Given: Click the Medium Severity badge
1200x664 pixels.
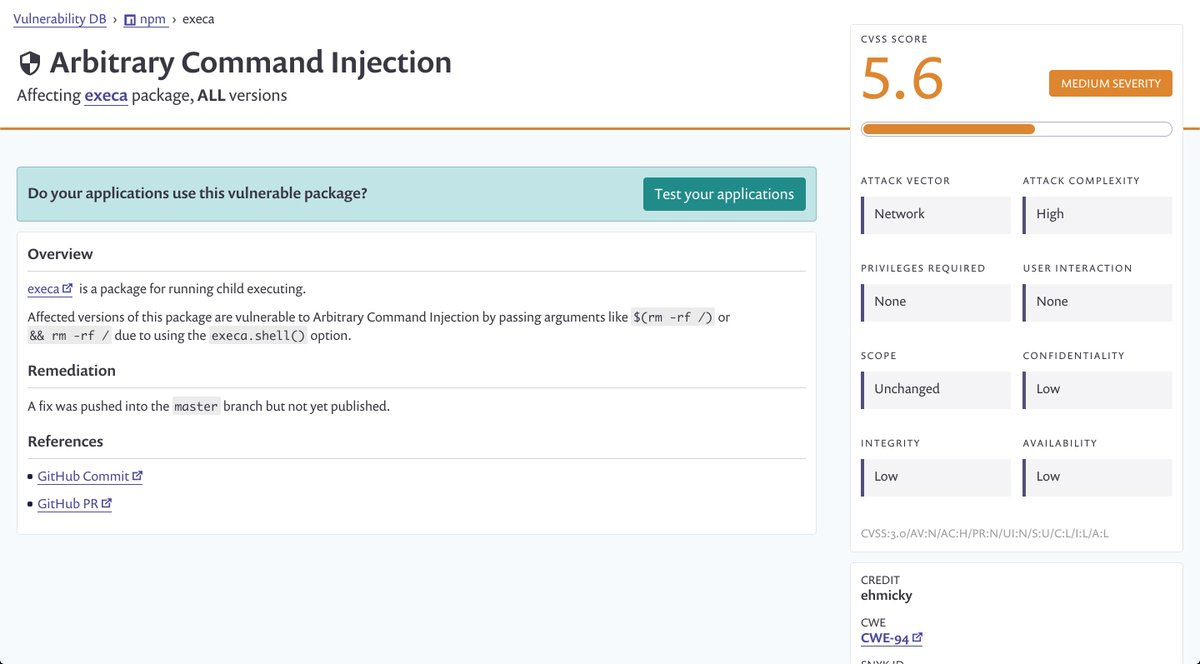Looking at the screenshot, I should tap(1110, 83).
